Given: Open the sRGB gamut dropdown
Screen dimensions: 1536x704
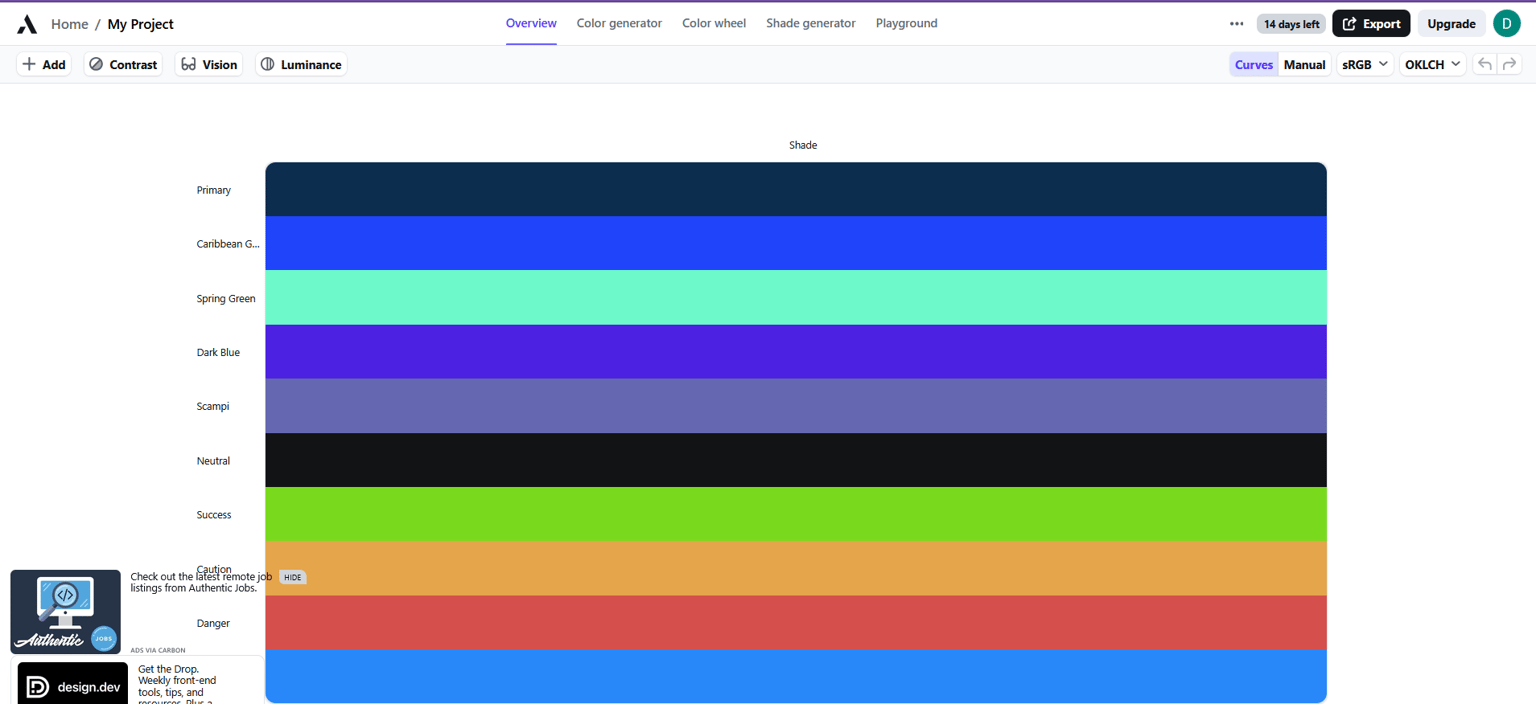Looking at the screenshot, I should click(1365, 64).
